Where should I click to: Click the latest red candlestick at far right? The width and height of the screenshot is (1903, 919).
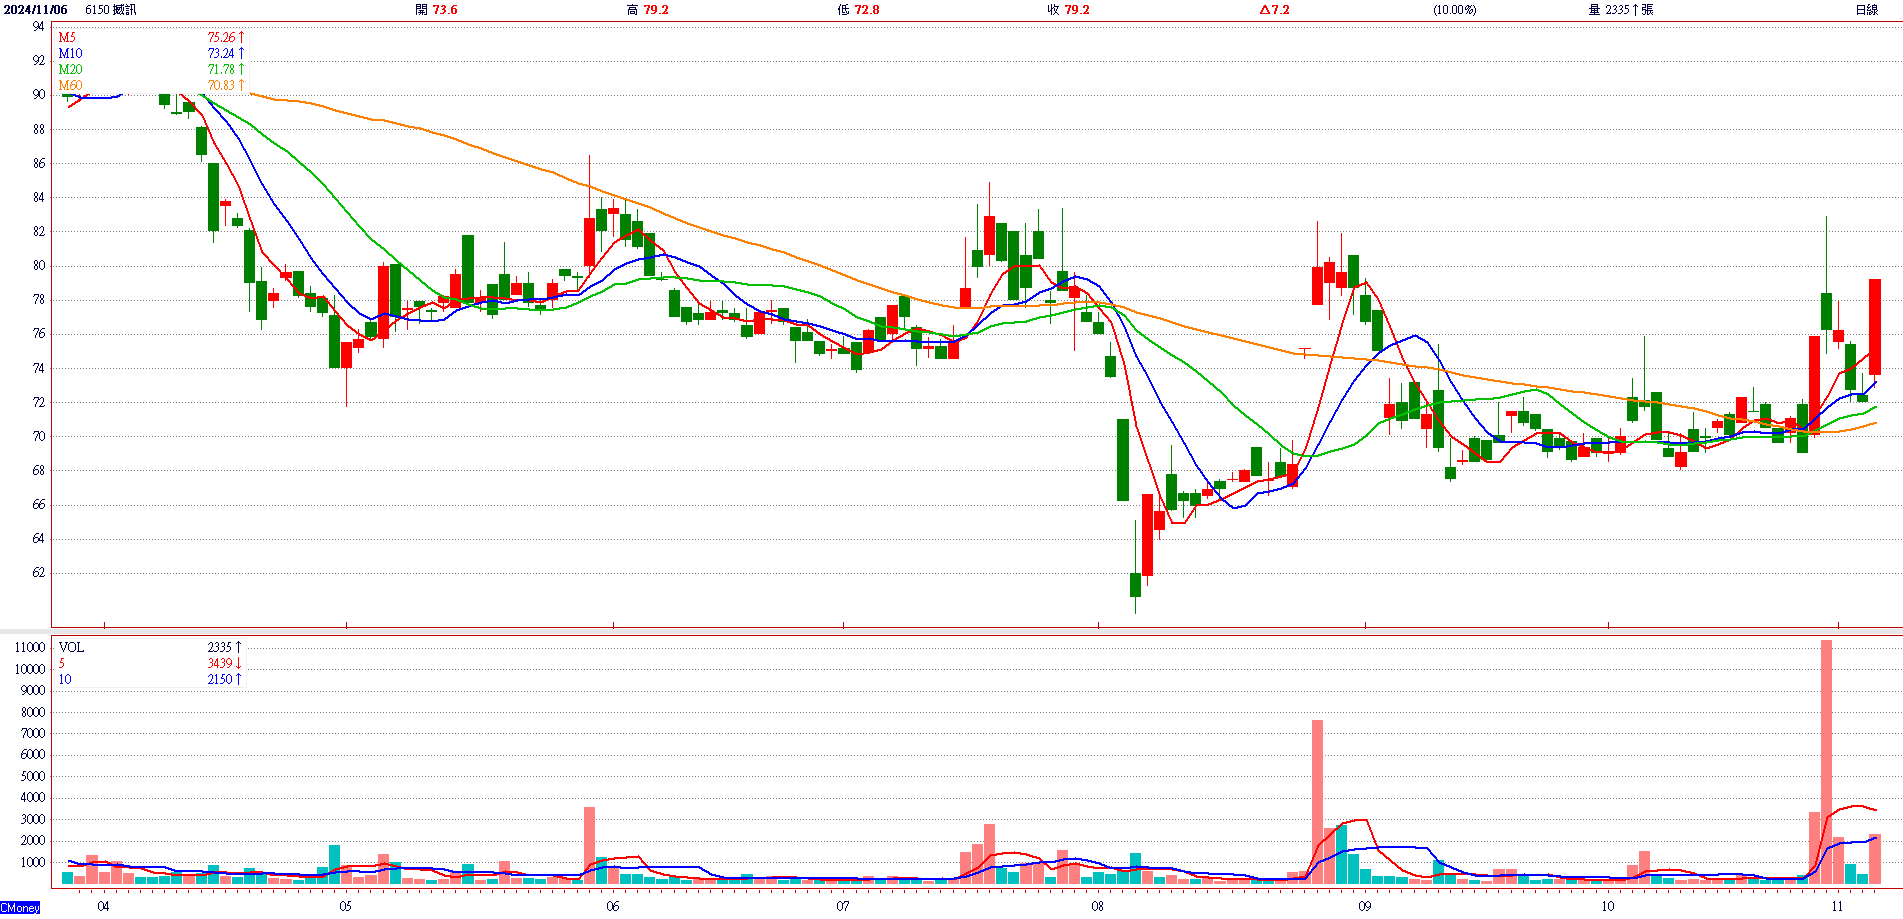(1875, 326)
